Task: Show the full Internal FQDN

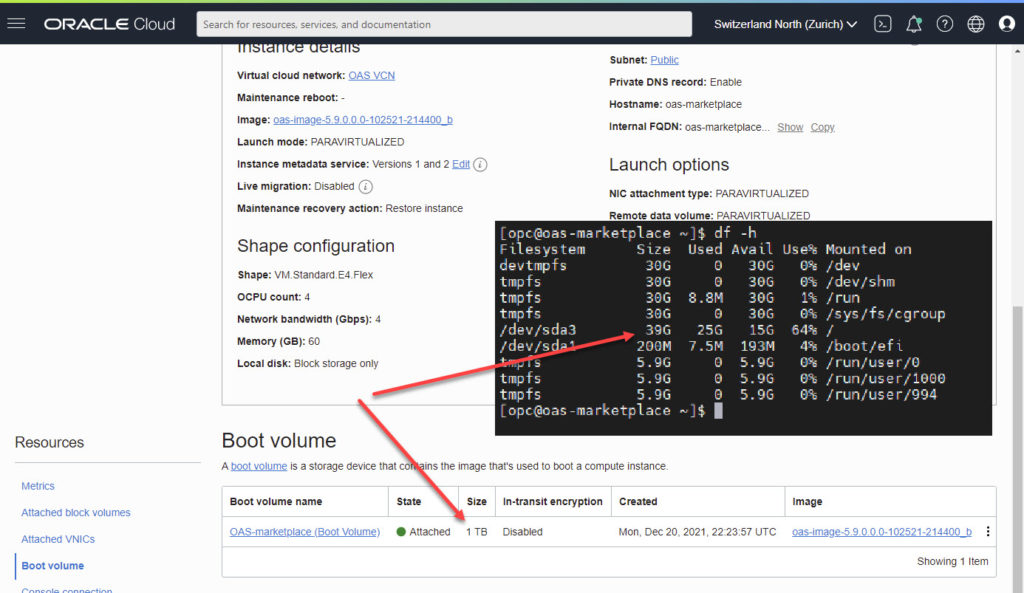Action: pos(790,127)
